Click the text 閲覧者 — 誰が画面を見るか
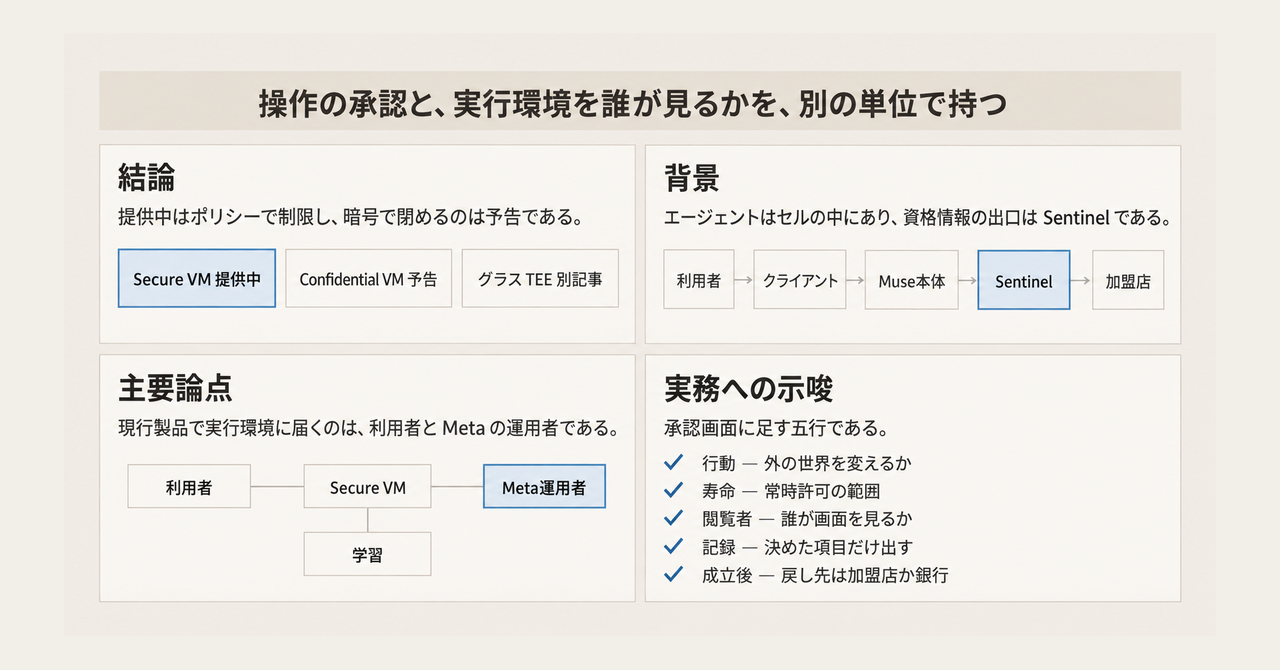Viewport: 1280px width, 670px height. click(807, 519)
